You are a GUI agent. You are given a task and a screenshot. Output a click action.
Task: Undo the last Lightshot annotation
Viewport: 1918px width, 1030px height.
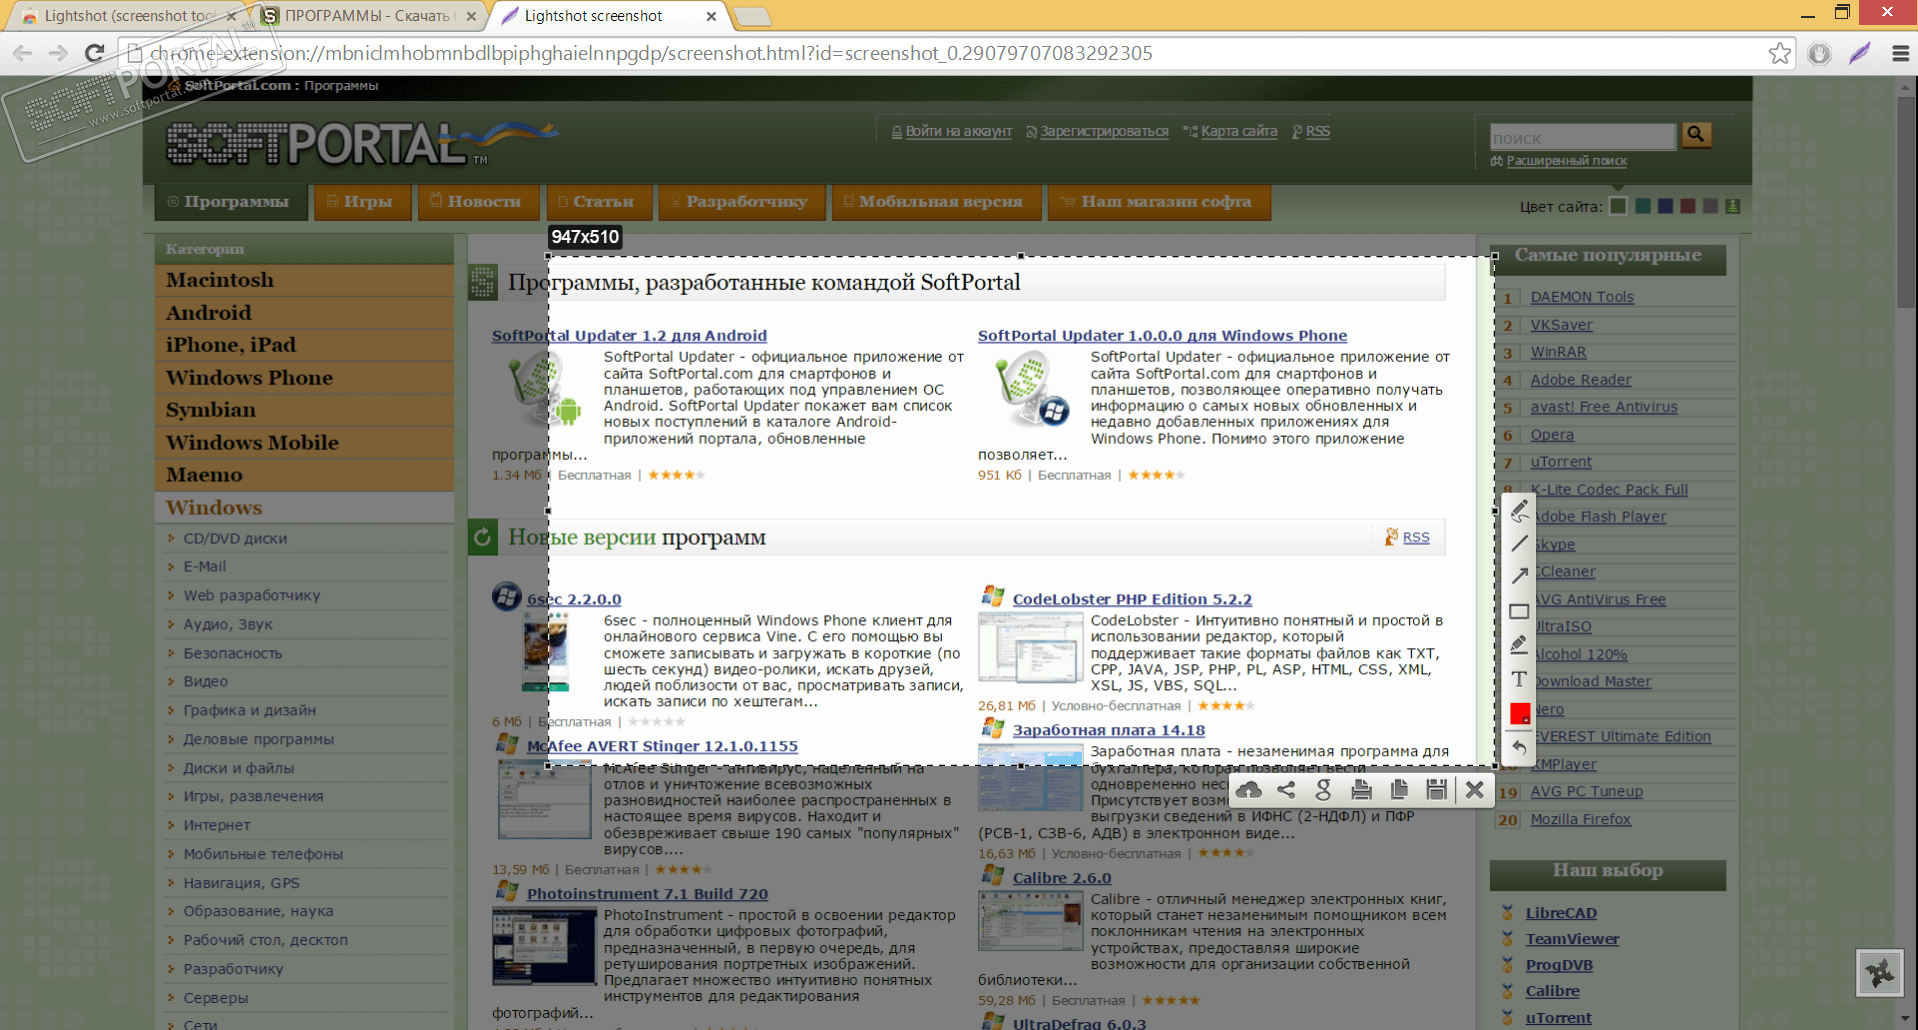click(x=1519, y=747)
